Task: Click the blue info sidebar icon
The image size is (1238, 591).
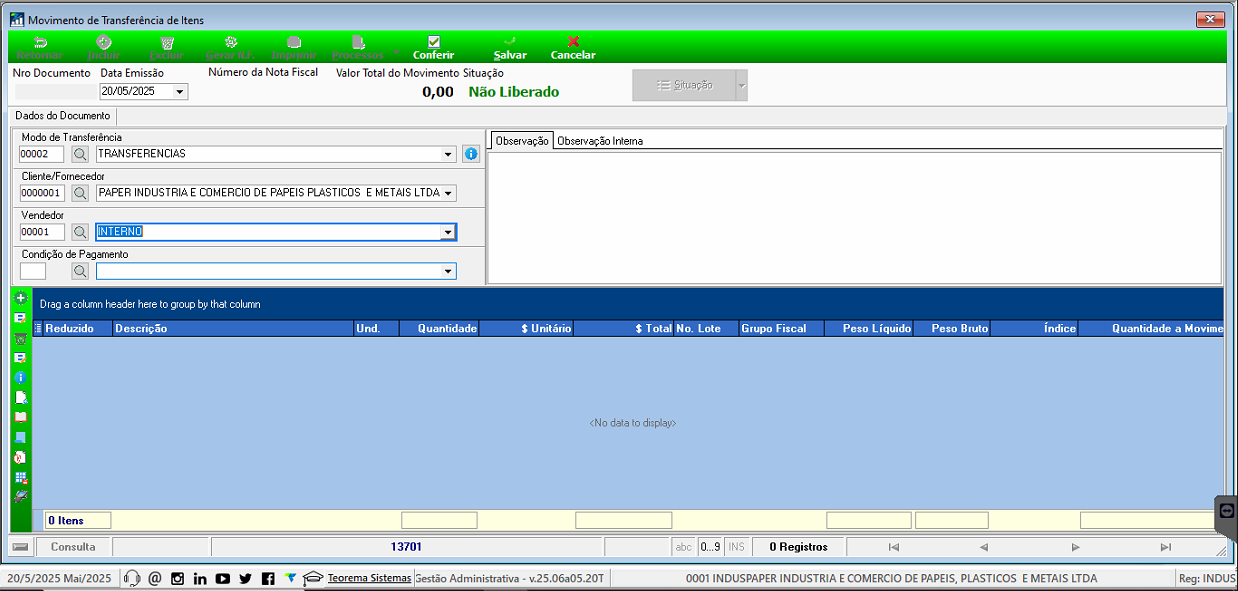Action: pos(20,378)
